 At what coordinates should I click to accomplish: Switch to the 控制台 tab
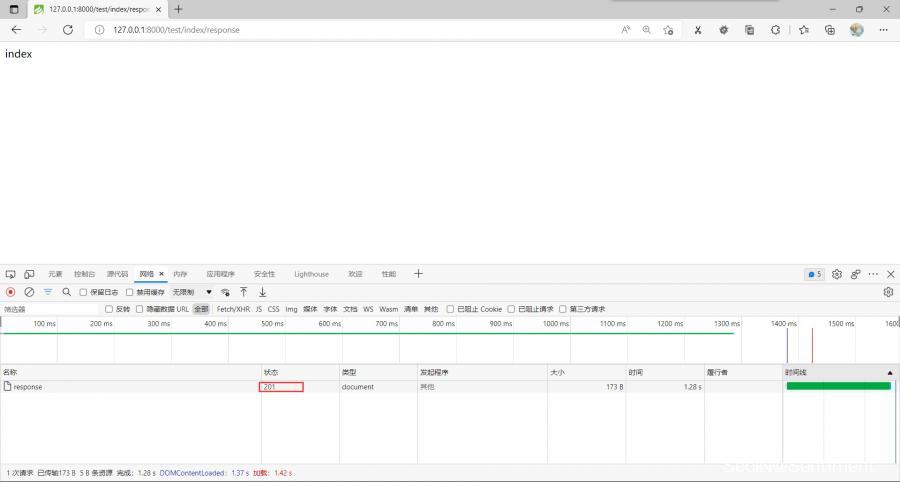84,274
